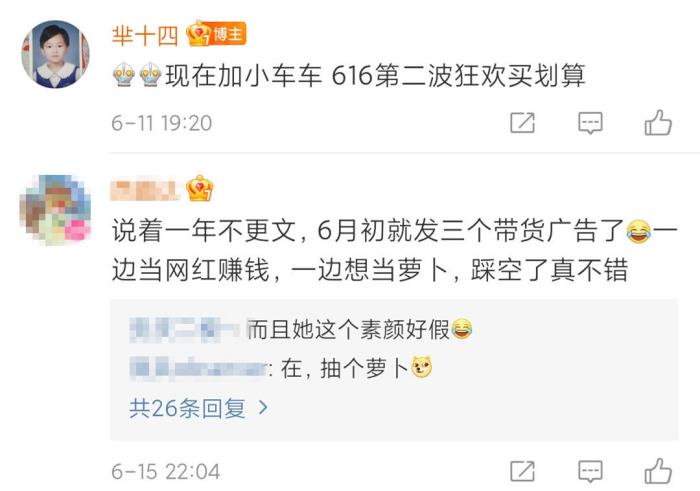This screenshot has width=700, height=491.
Task: Like the comment posted 6-11 19:20
Action: point(658,122)
